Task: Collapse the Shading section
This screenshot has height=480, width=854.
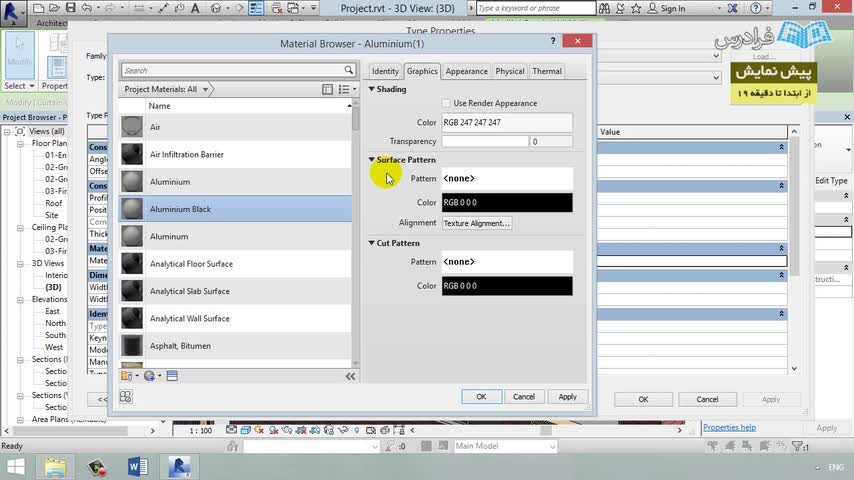Action: [371, 89]
